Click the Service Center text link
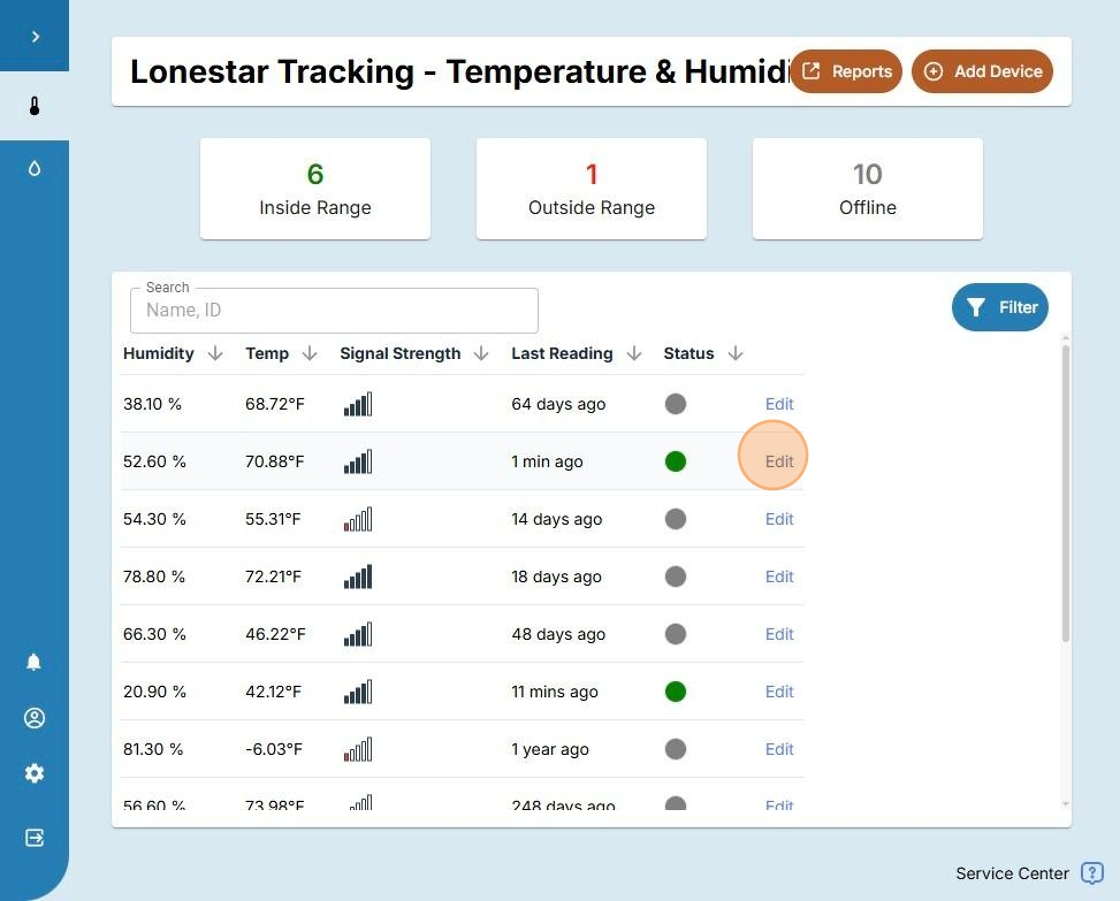This screenshot has width=1120, height=901. coord(1012,873)
